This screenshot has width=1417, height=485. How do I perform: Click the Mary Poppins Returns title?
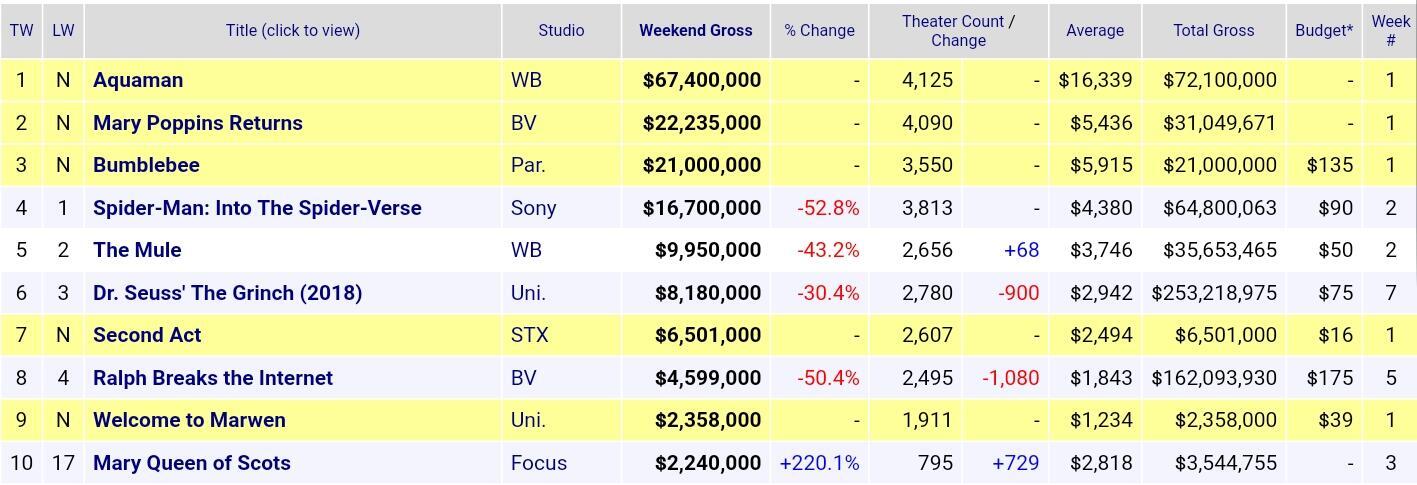(198, 123)
